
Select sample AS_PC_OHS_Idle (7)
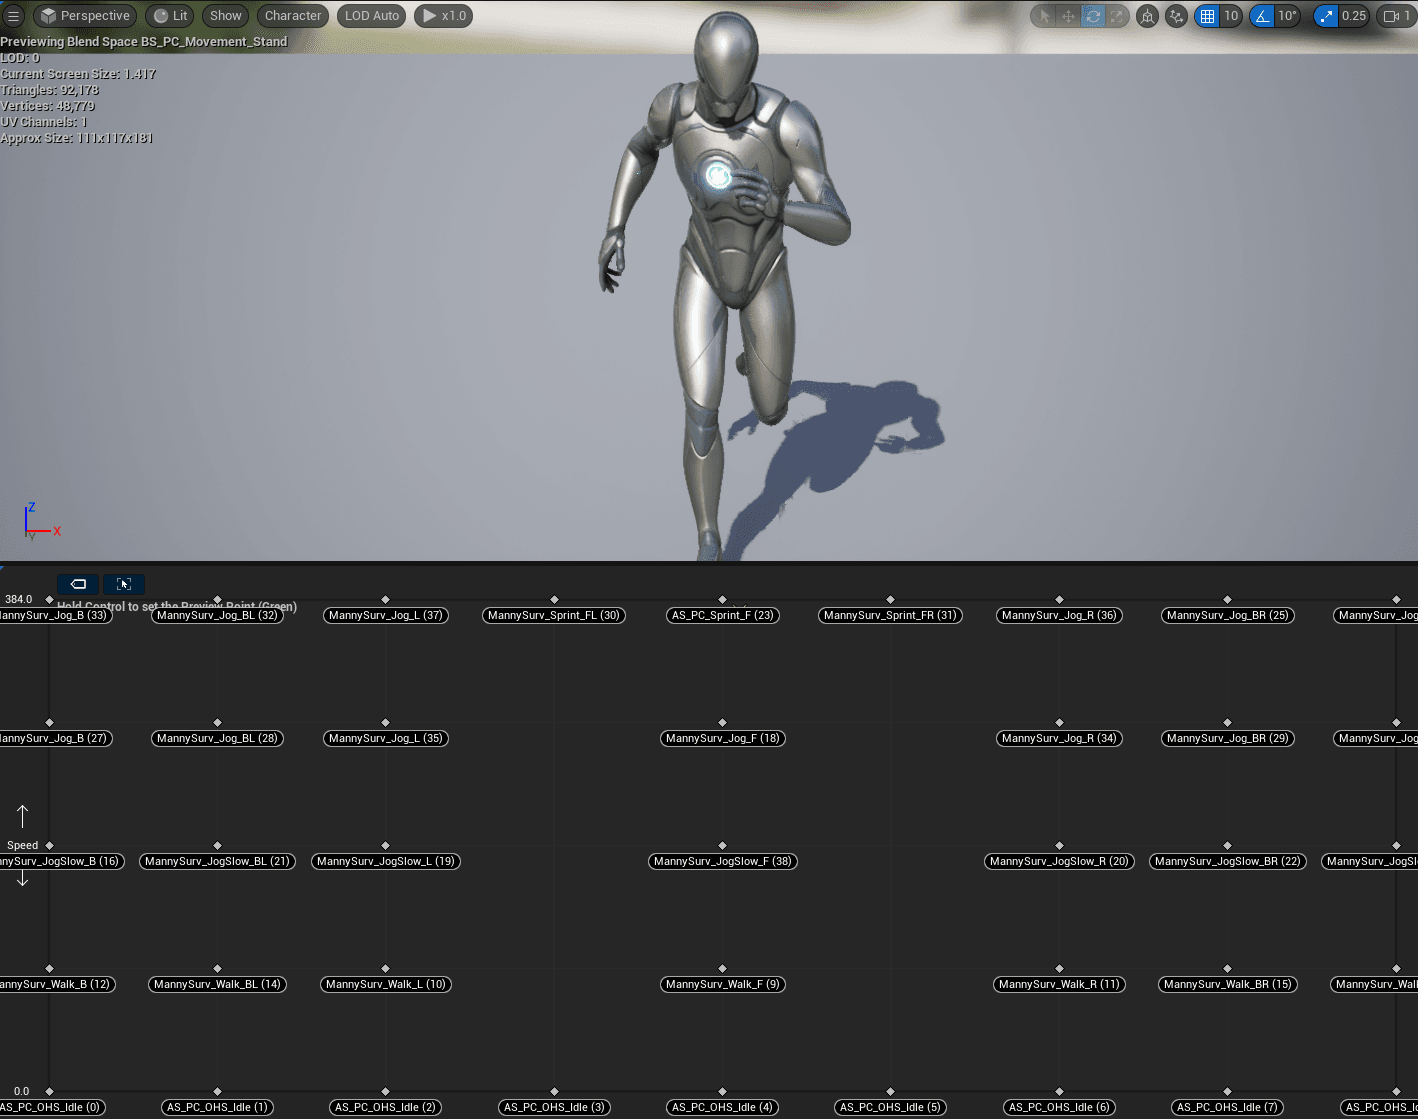[x=1227, y=1107]
